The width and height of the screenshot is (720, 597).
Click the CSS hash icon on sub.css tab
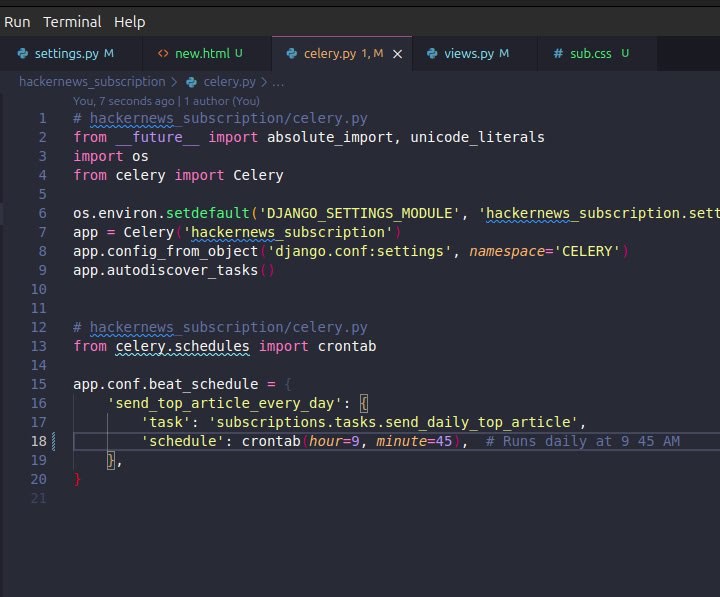tap(558, 54)
